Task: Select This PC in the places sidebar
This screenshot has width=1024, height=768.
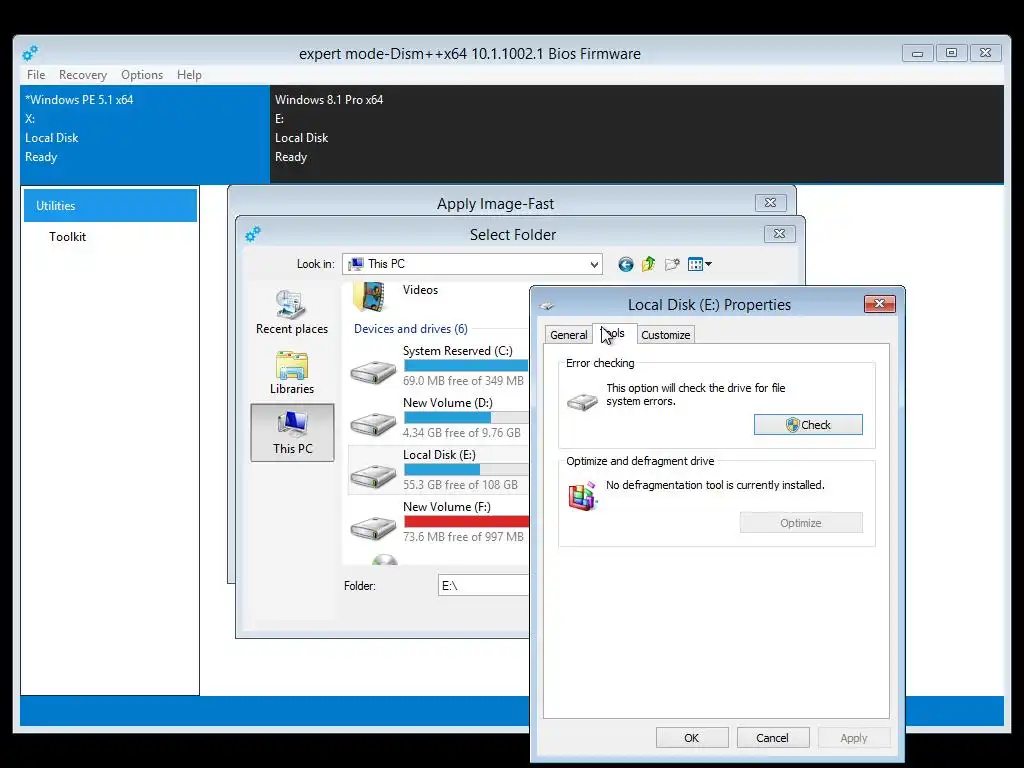Action: point(293,432)
